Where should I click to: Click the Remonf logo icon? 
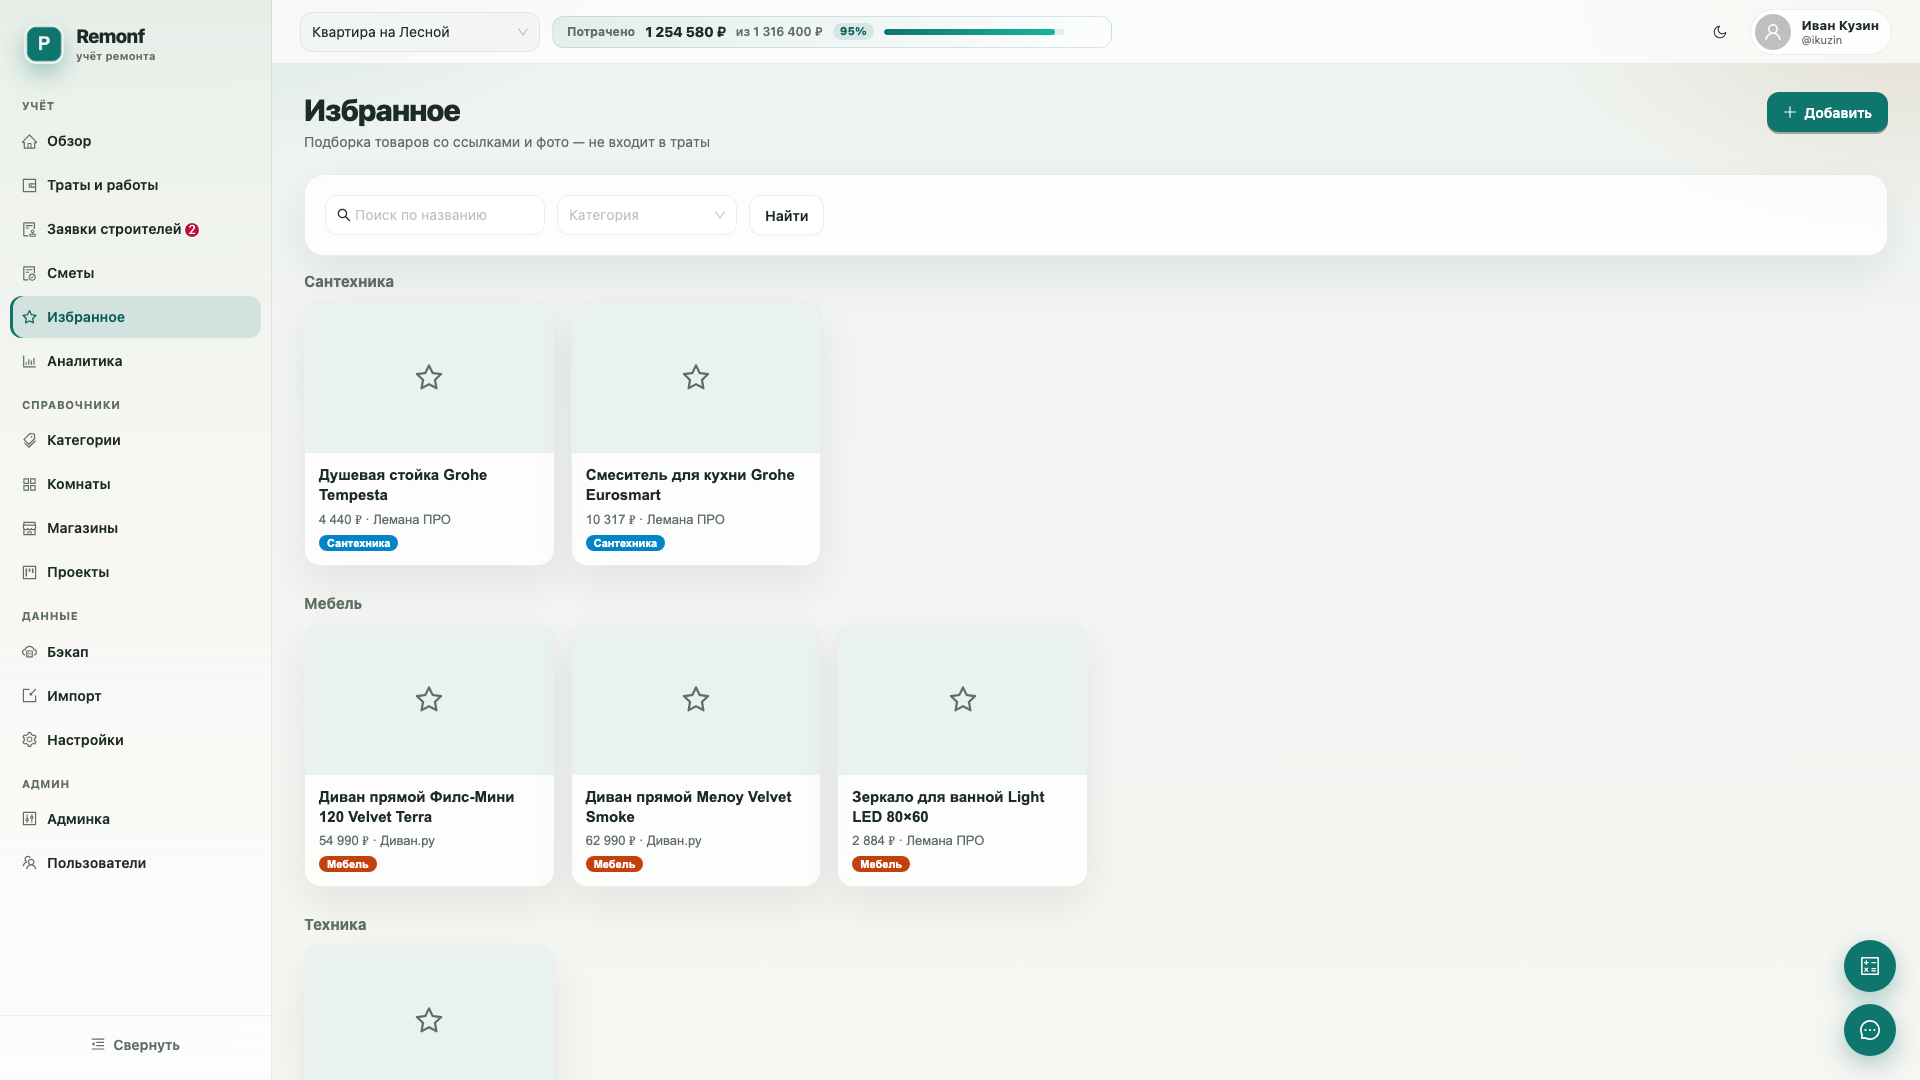pos(44,44)
